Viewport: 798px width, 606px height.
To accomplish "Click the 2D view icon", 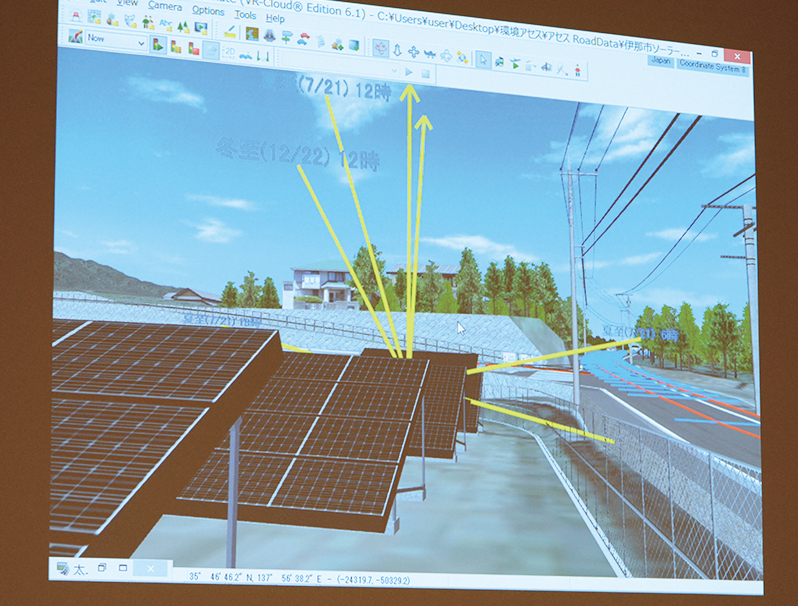I will pyautogui.click(x=230, y=51).
